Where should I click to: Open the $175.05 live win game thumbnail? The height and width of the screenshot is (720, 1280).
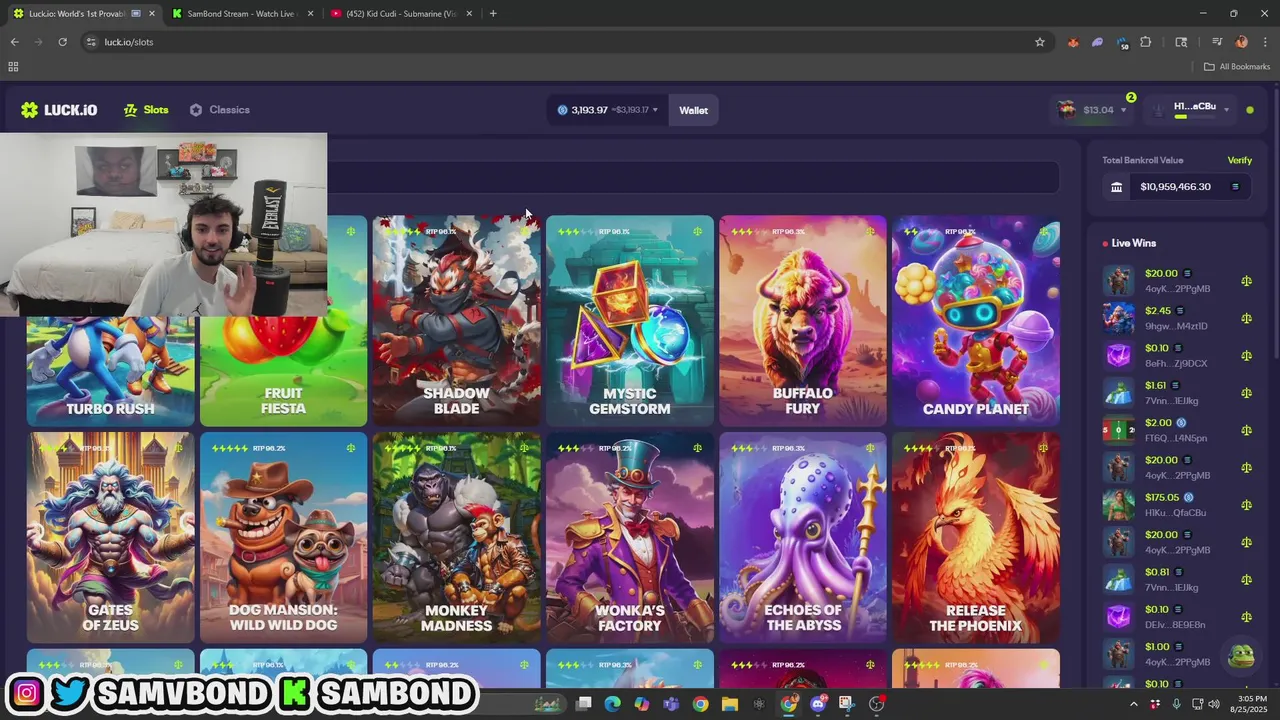coord(1118,505)
